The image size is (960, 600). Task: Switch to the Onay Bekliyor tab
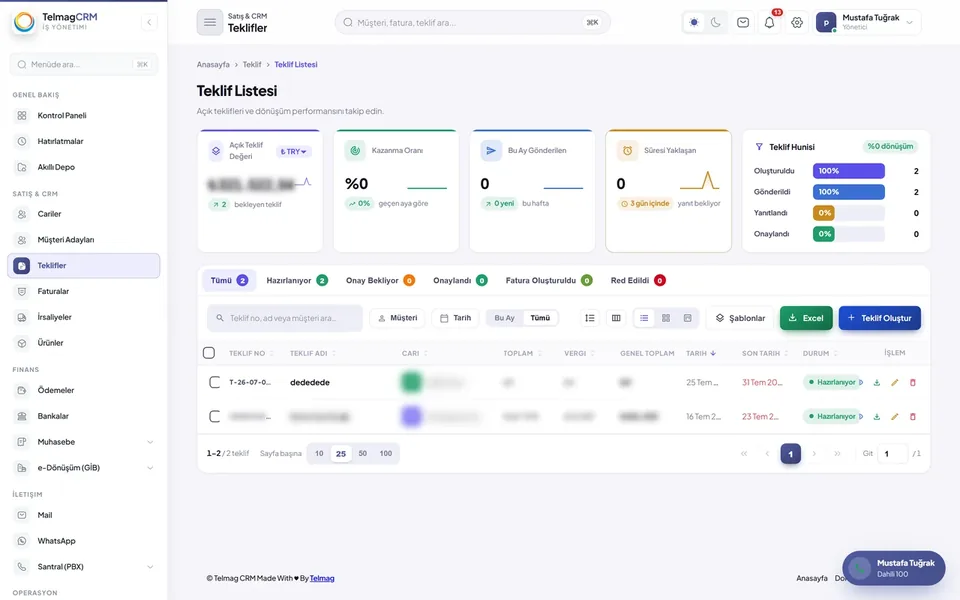click(x=380, y=280)
